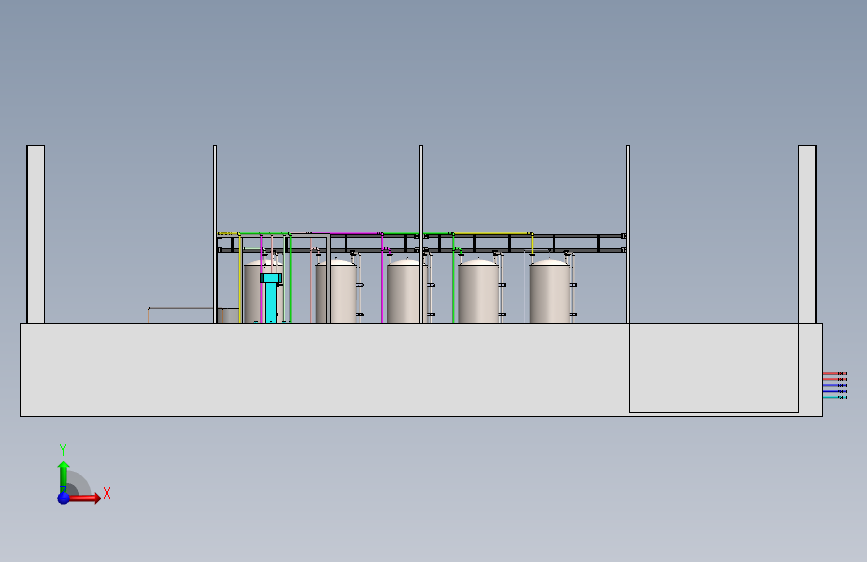Select the cyan T-shaped component near the tanks

271,298
